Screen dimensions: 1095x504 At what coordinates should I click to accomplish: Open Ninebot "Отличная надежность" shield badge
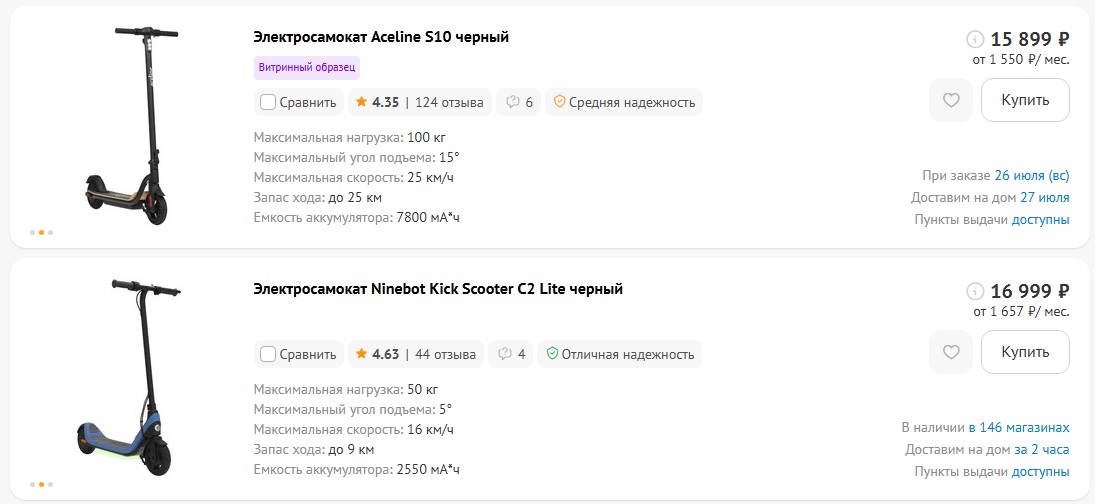click(619, 354)
